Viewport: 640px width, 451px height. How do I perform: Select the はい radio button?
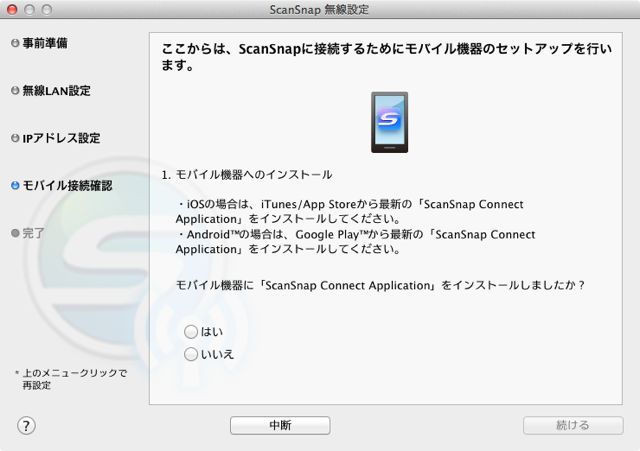[x=191, y=332]
